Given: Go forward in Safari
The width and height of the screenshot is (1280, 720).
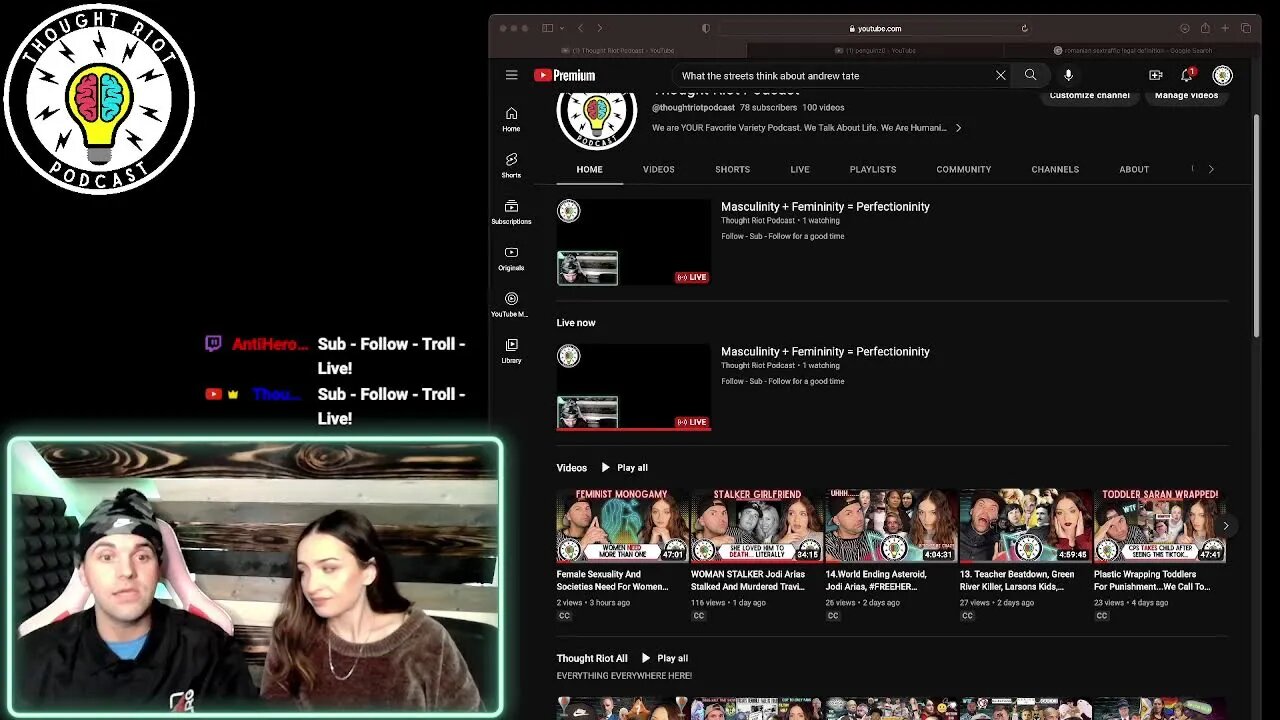Looking at the screenshot, I should coord(599,28).
